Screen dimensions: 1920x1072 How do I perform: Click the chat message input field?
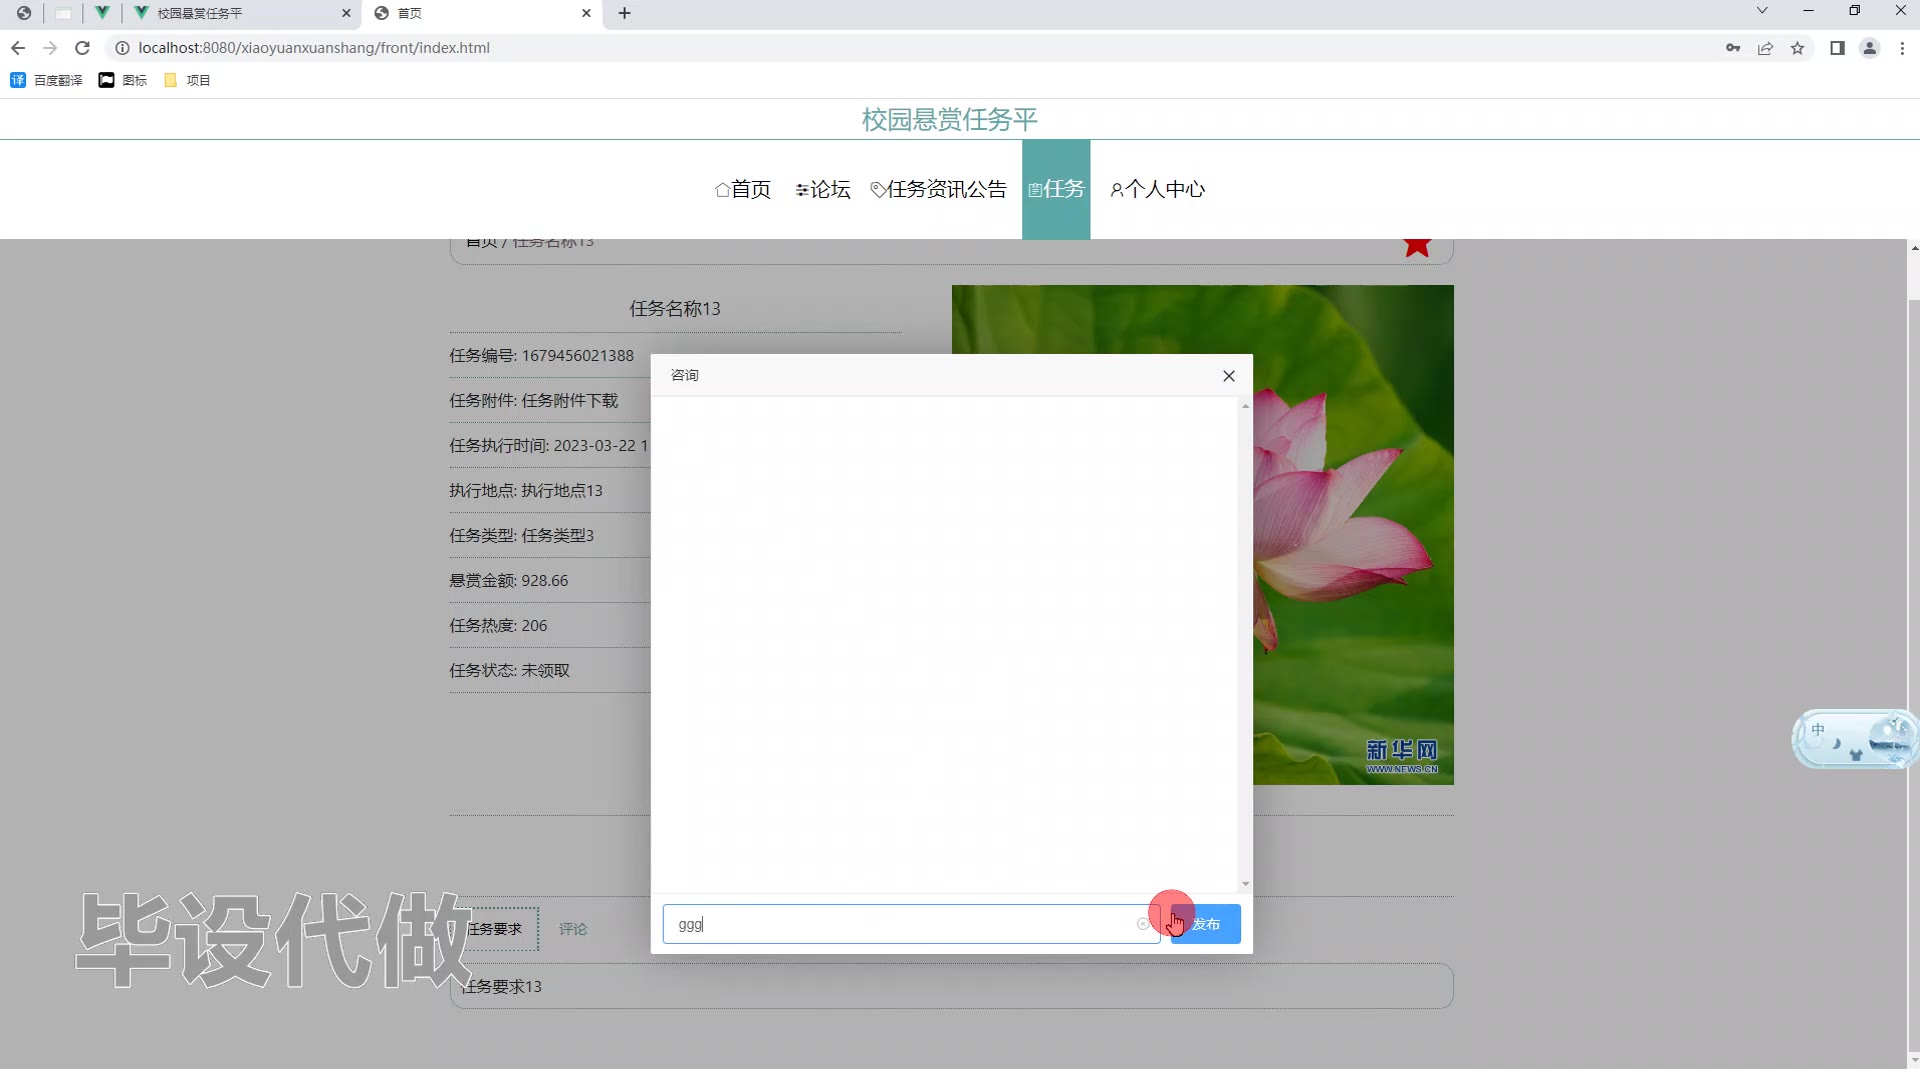click(900, 925)
